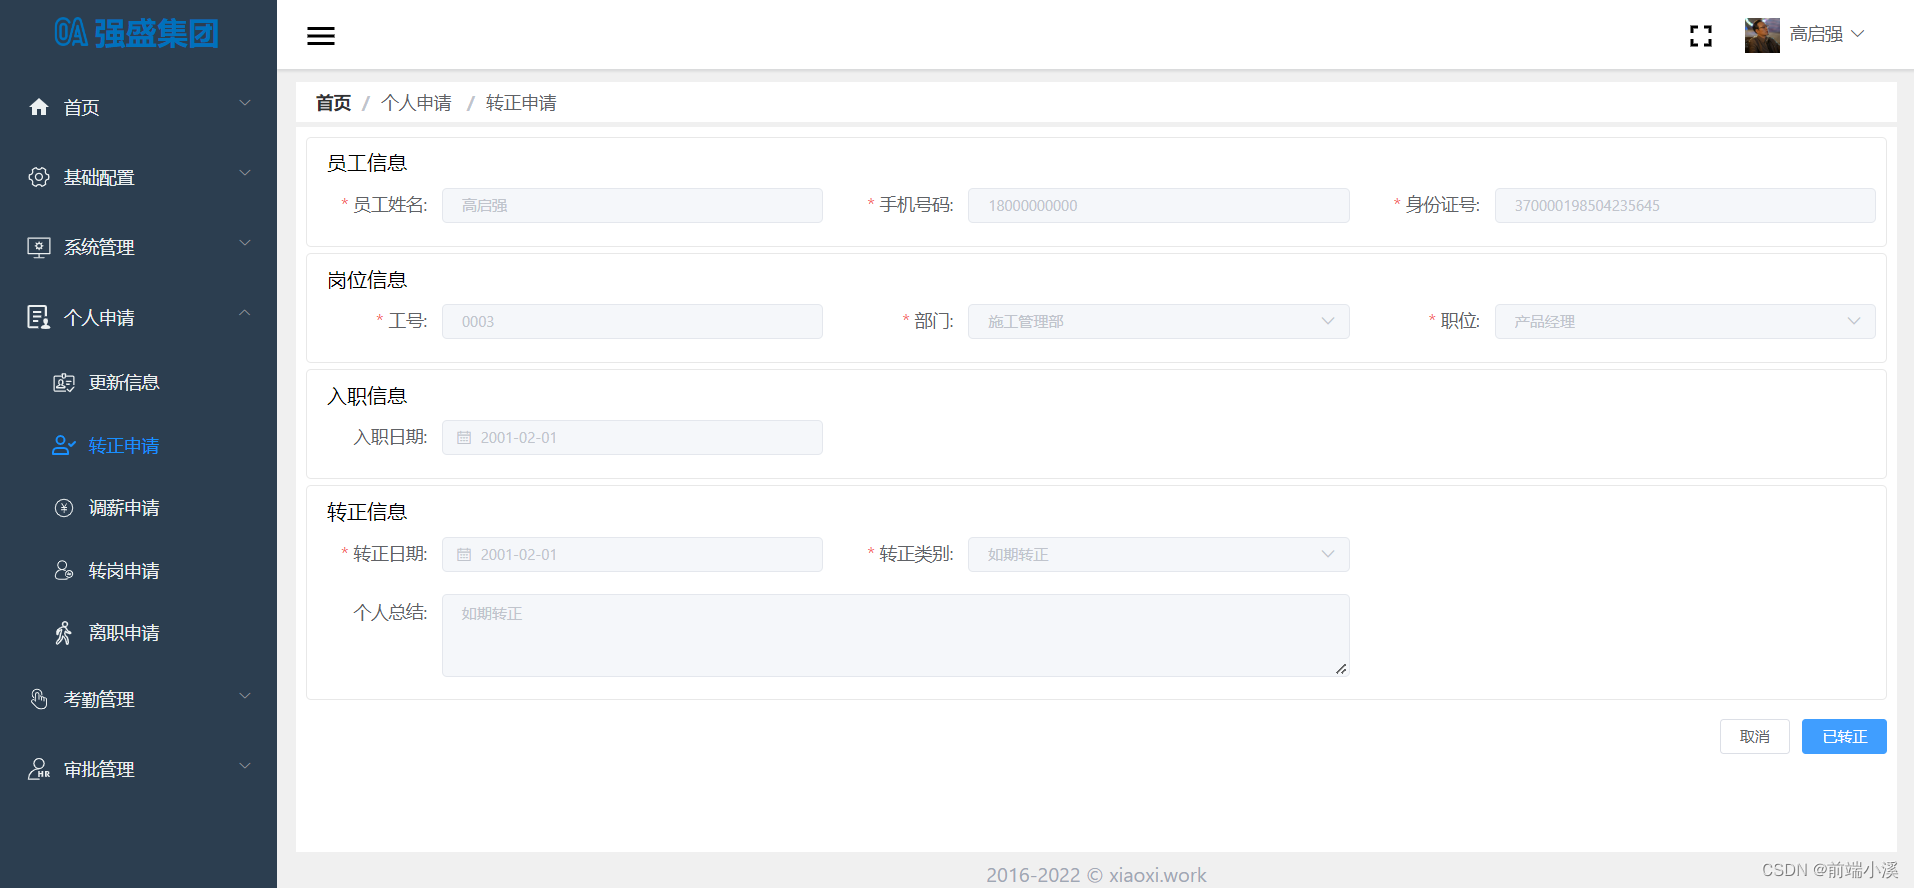Image resolution: width=1914 pixels, height=888 pixels.
Task: Click the 工号 input showing 0003
Action: point(632,322)
